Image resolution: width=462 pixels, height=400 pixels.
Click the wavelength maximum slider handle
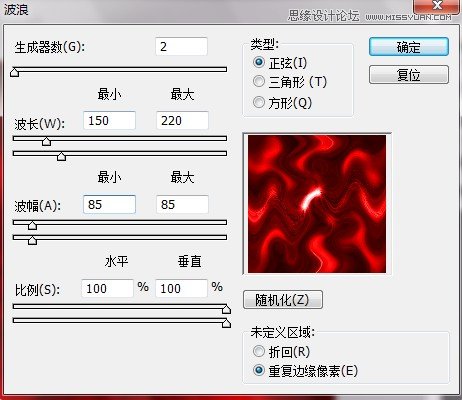coord(61,156)
